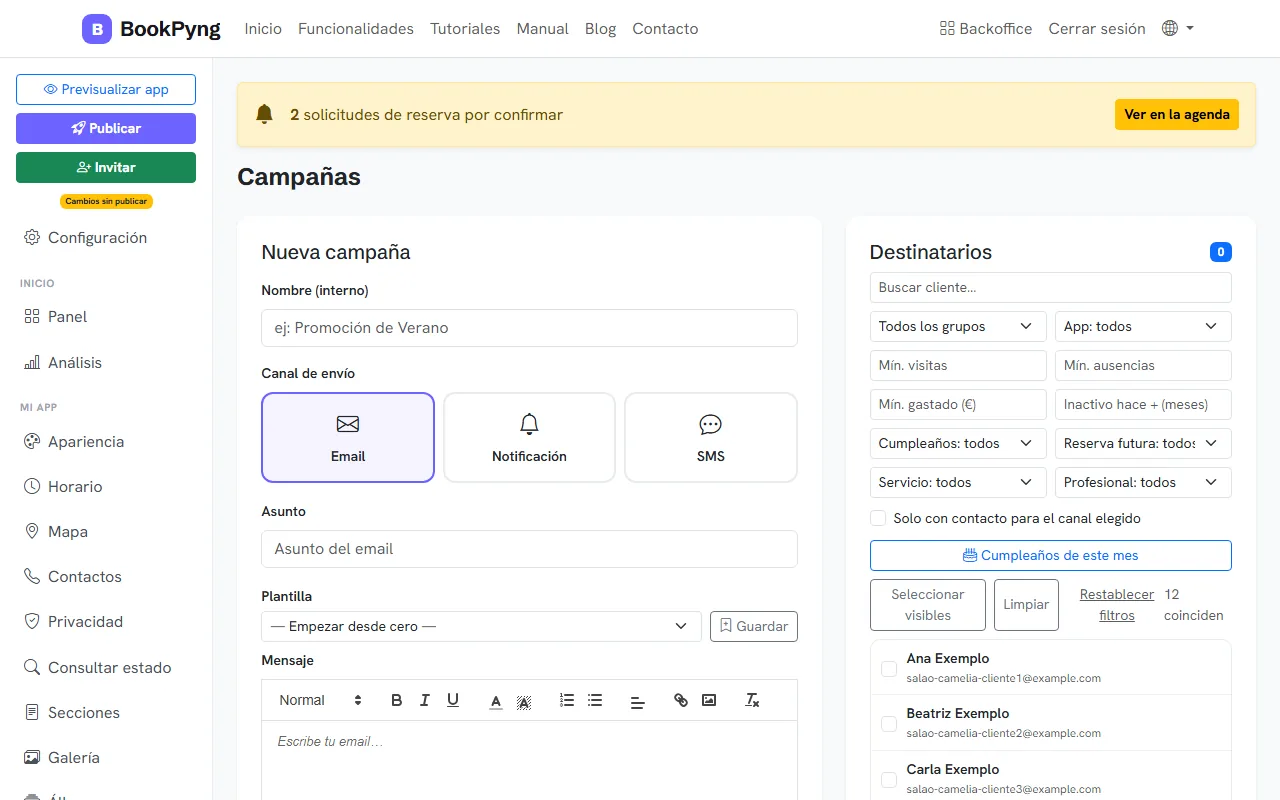Open language globe menu in header
Image resolution: width=1280 pixels, height=800 pixels.
point(1178,29)
